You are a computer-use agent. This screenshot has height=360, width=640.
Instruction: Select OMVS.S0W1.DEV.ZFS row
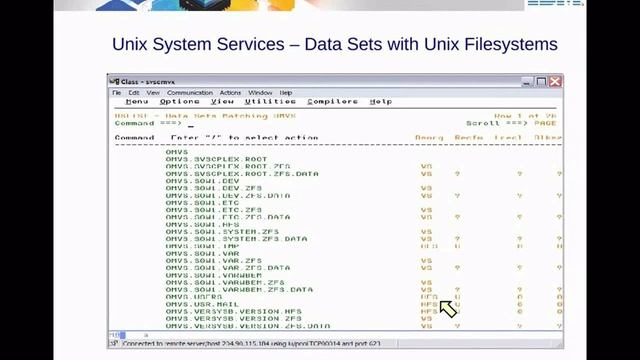coord(213,188)
